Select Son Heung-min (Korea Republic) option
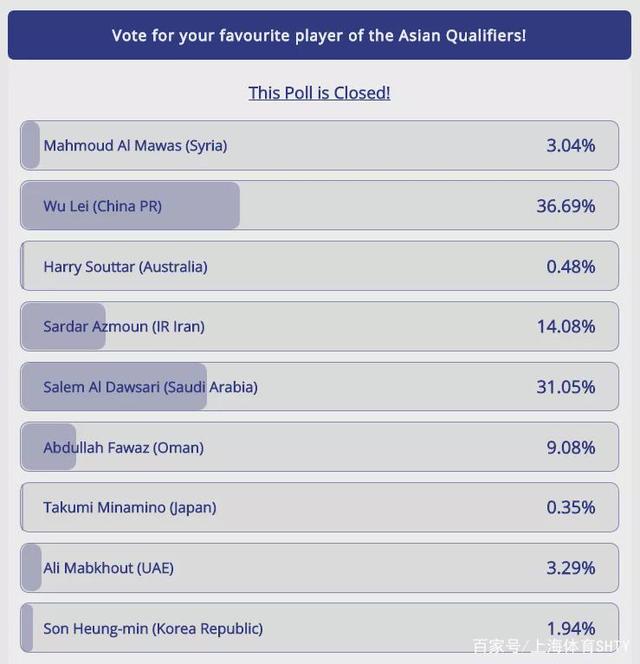 (153, 629)
